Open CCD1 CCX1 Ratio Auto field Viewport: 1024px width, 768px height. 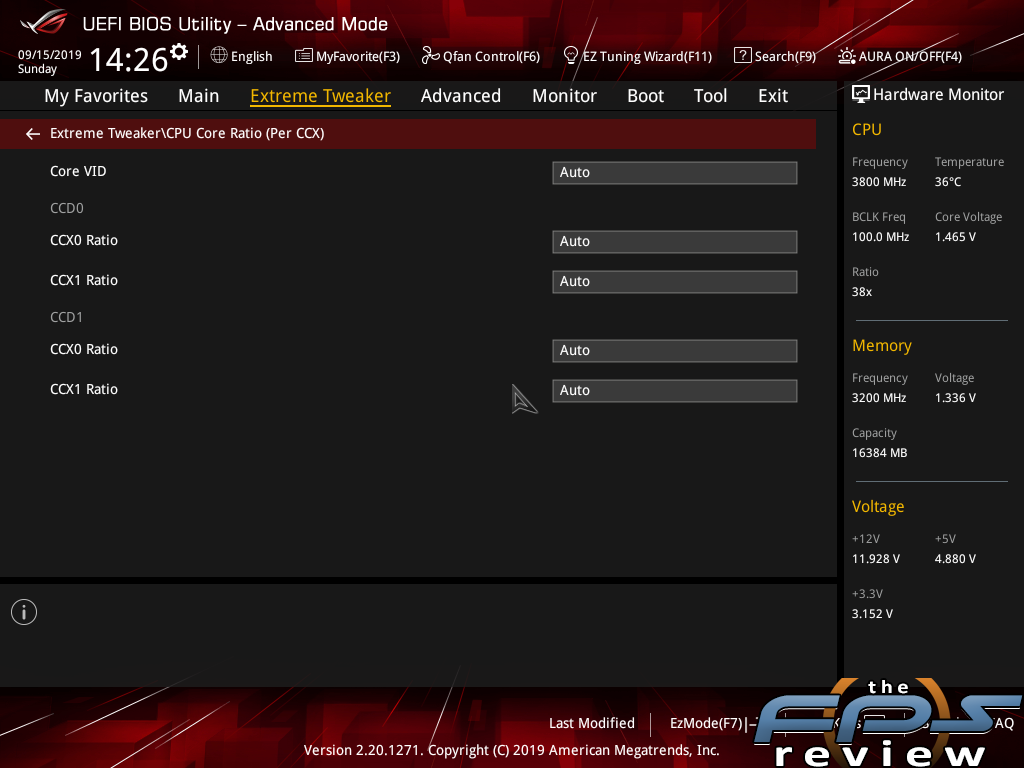(675, 391)
